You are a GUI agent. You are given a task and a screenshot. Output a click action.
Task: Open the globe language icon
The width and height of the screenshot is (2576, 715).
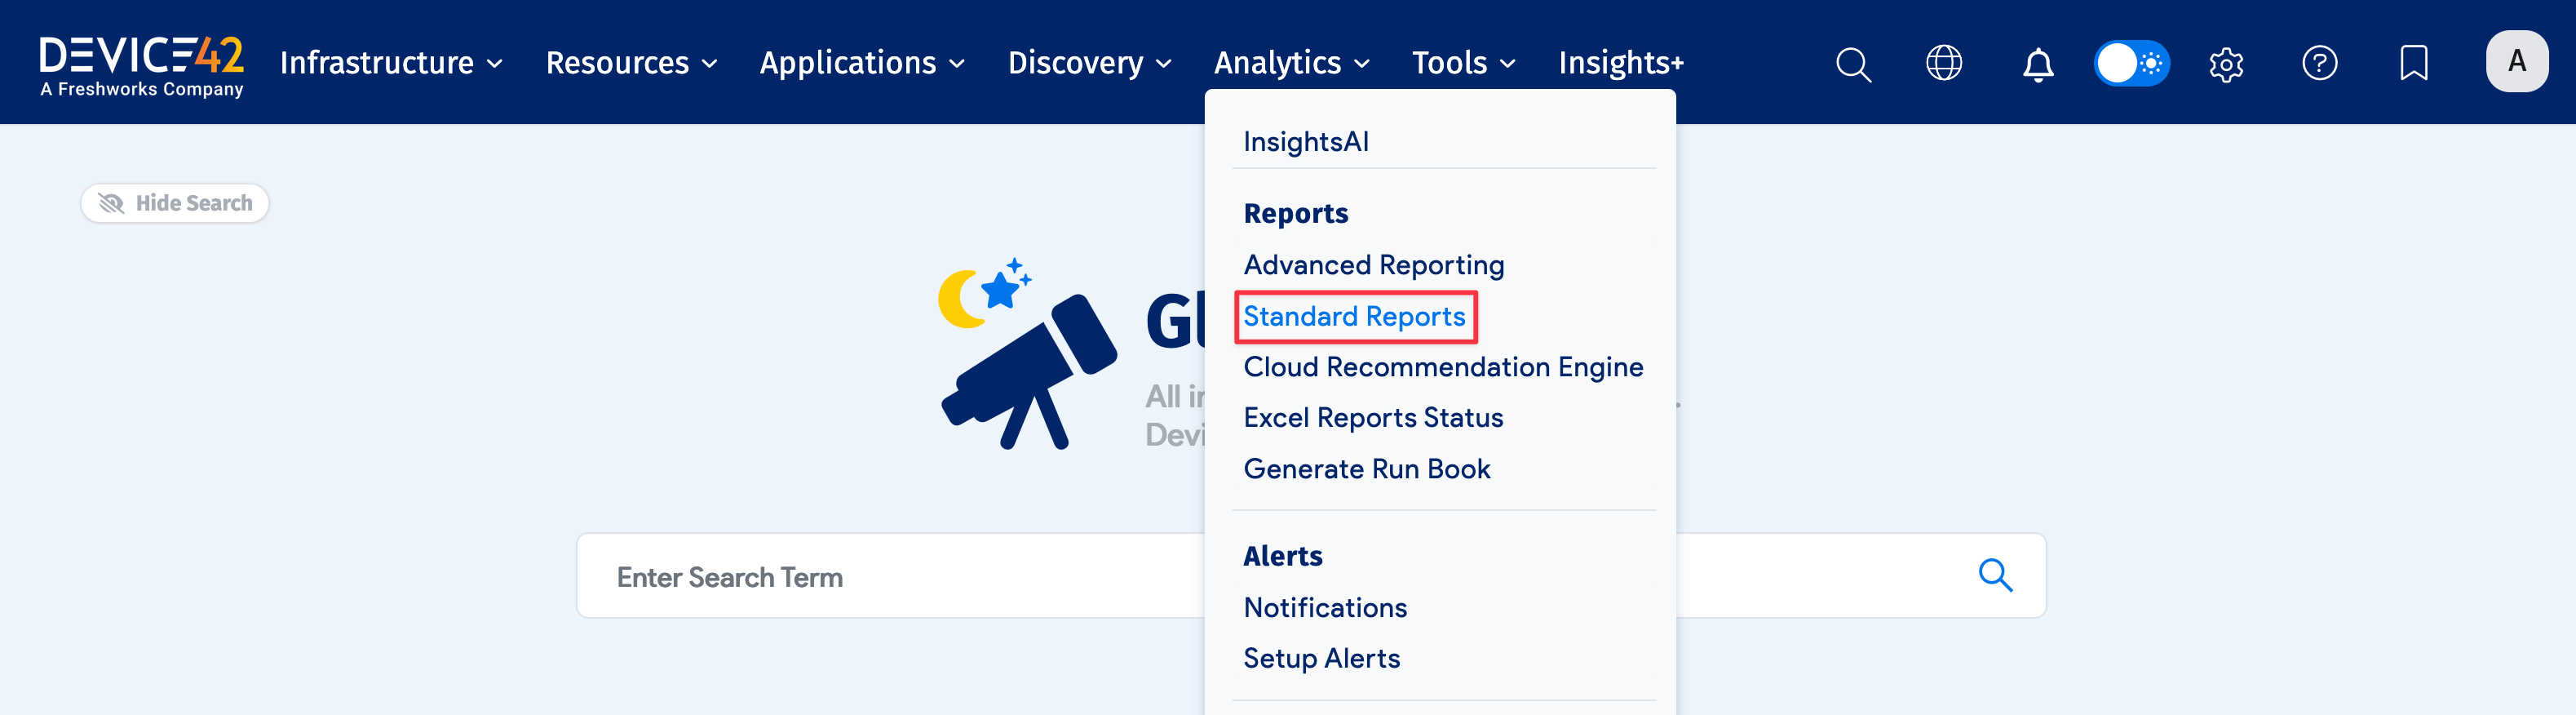point(1943,63)
